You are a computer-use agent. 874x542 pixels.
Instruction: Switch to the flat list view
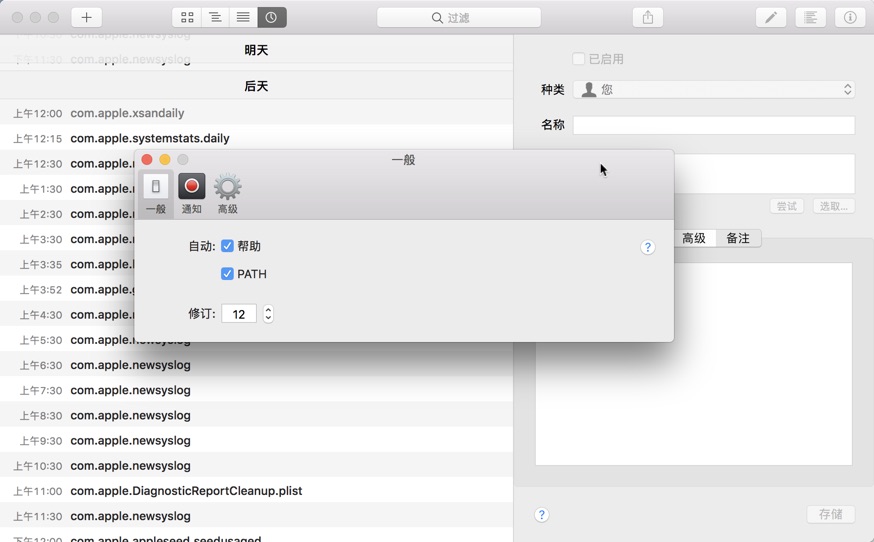[x=243, y=17]
